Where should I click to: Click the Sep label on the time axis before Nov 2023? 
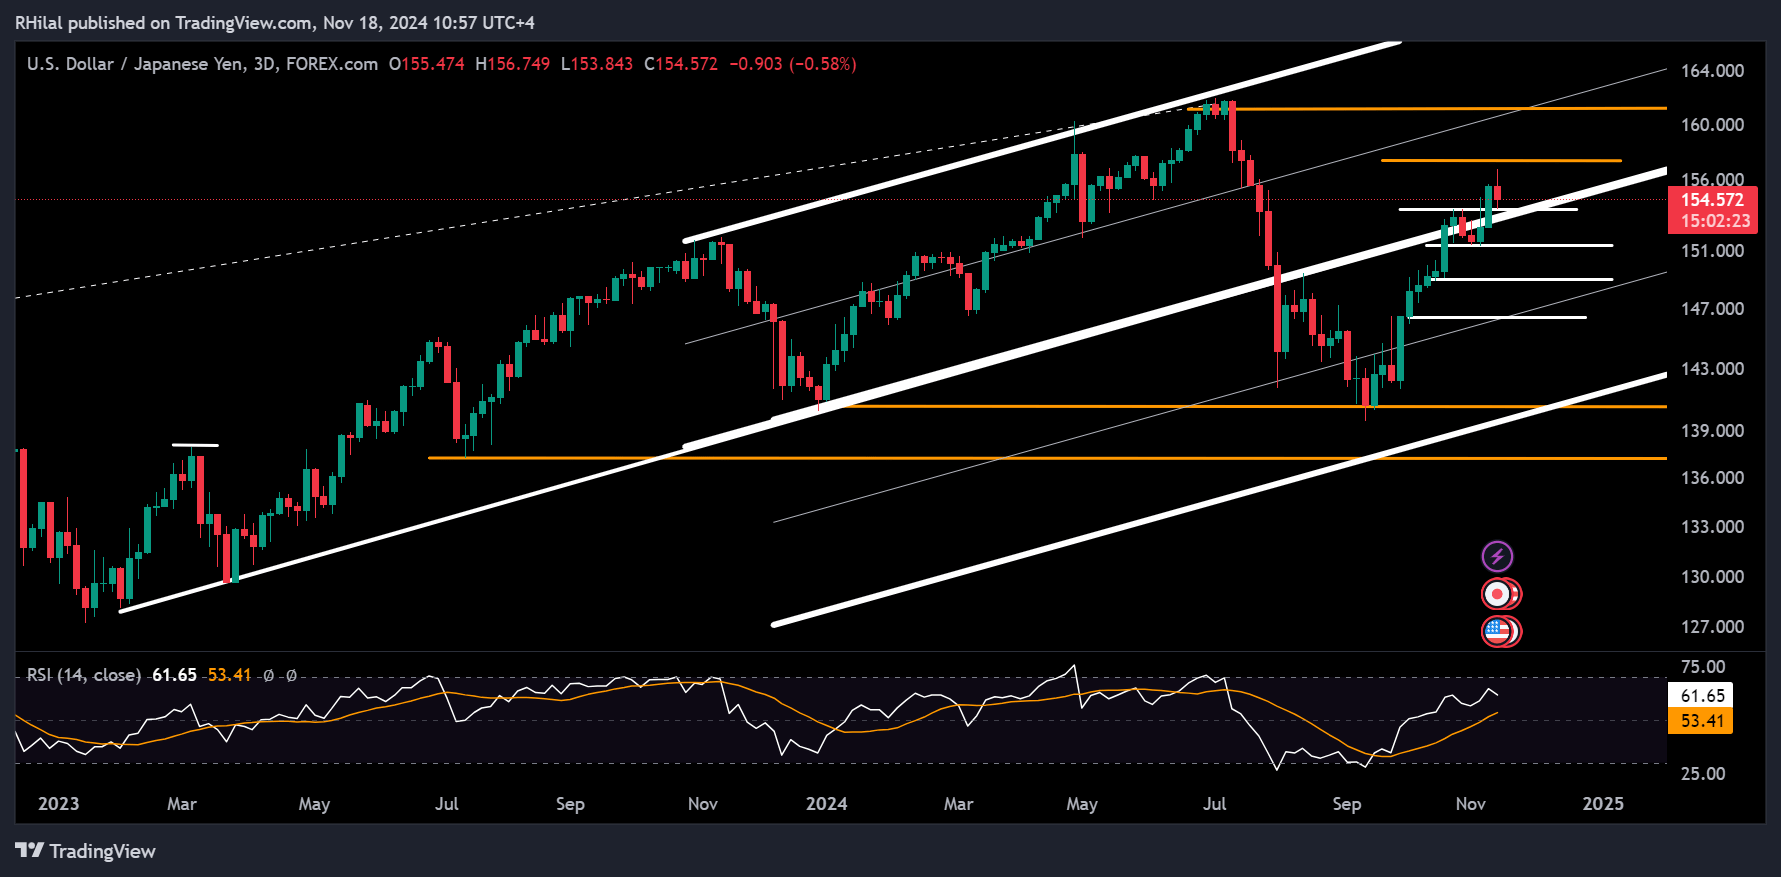[x=570, y=804]
